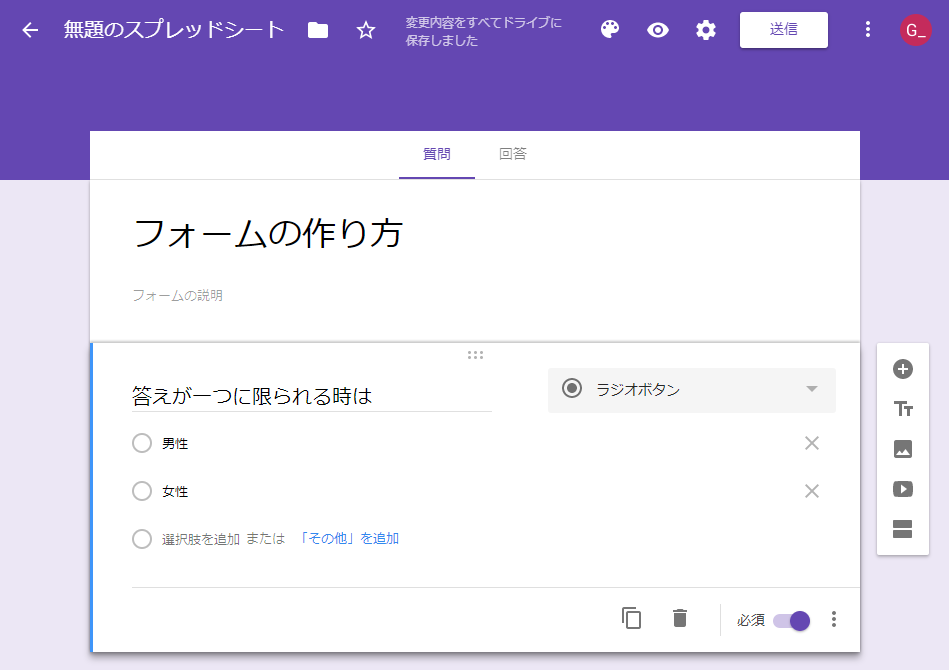Screen dimensions: 949x670
Task: Remove the 女性 option
Action: (812, 491)
